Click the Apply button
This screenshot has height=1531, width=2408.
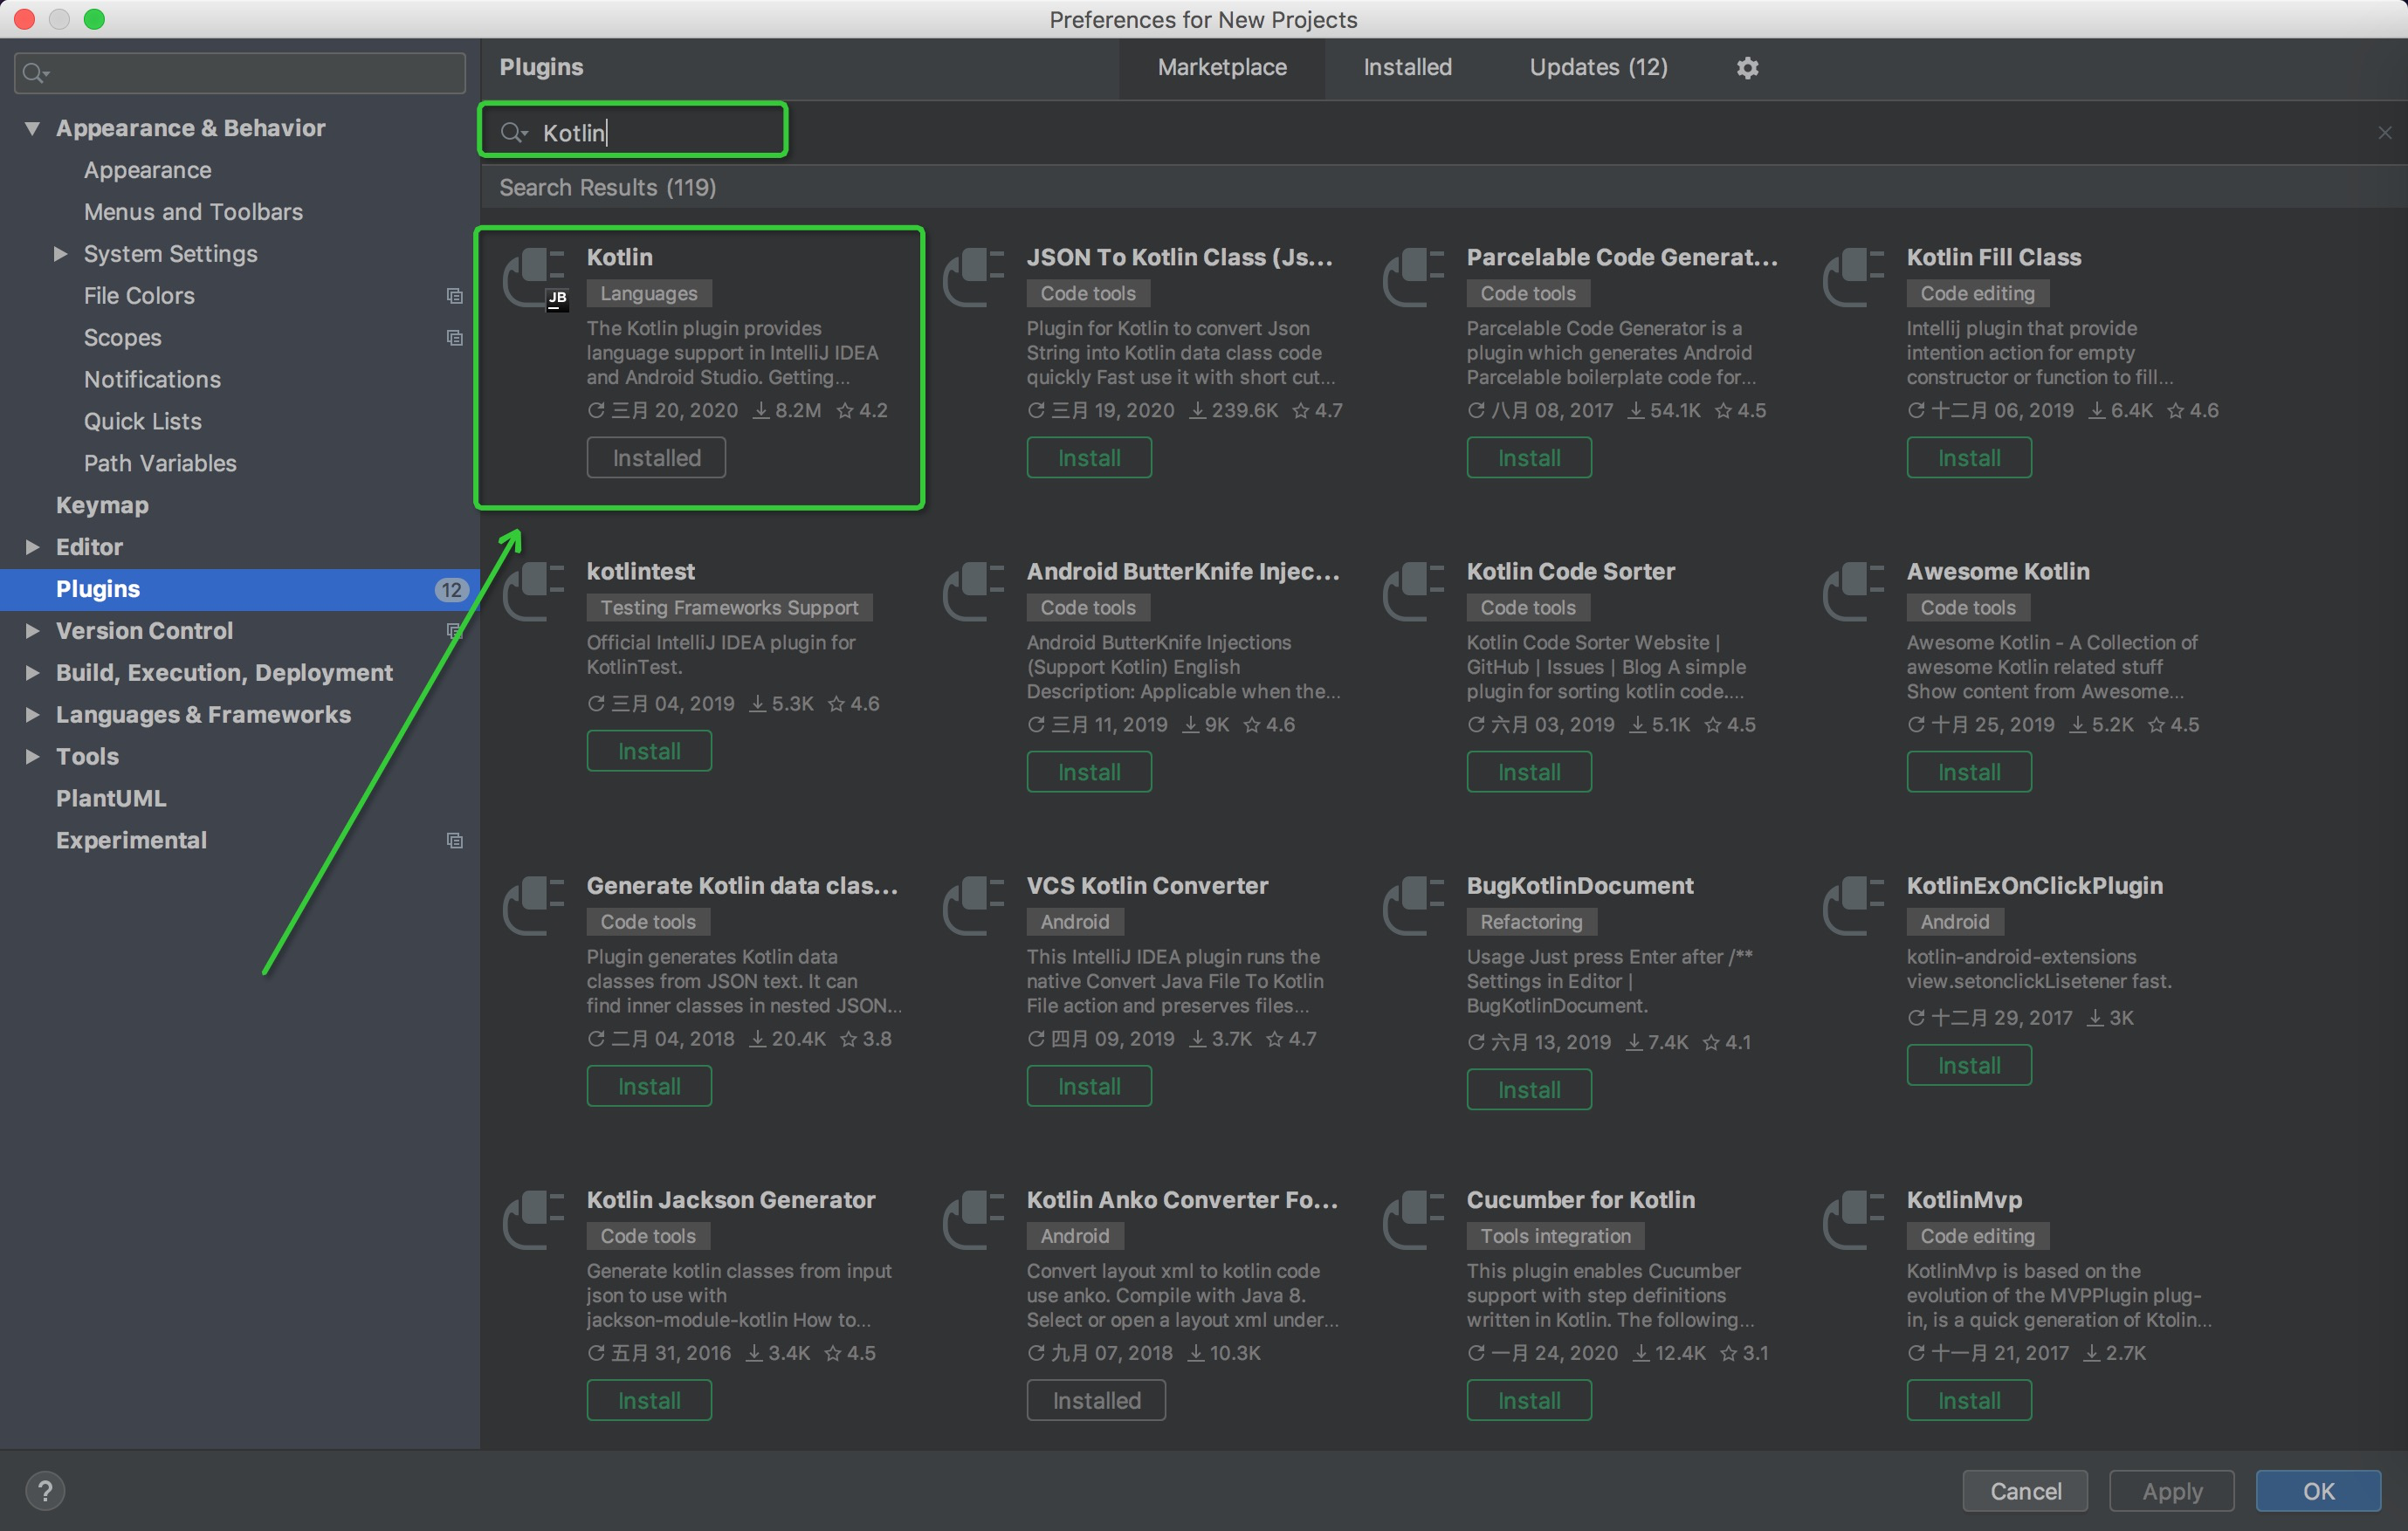pyautogui.click(x=2172, y=1491)
